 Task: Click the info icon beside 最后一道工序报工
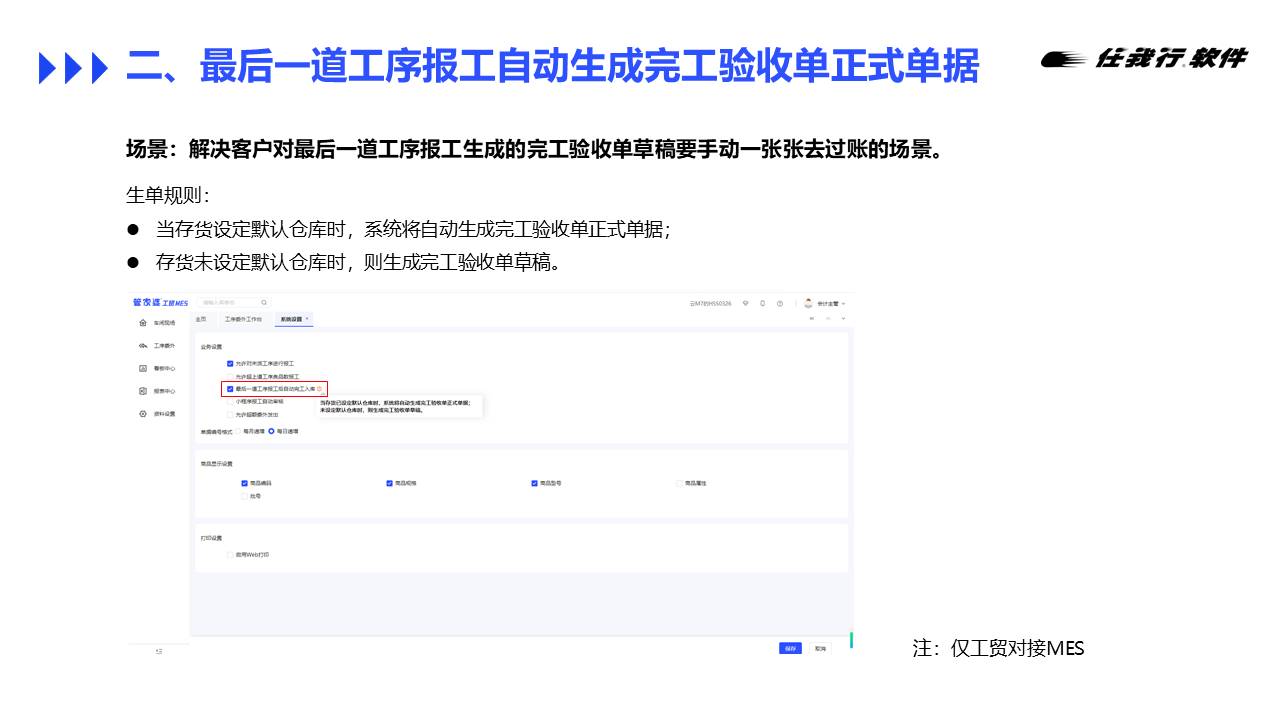pyautogui.click(x=319, y=388)
